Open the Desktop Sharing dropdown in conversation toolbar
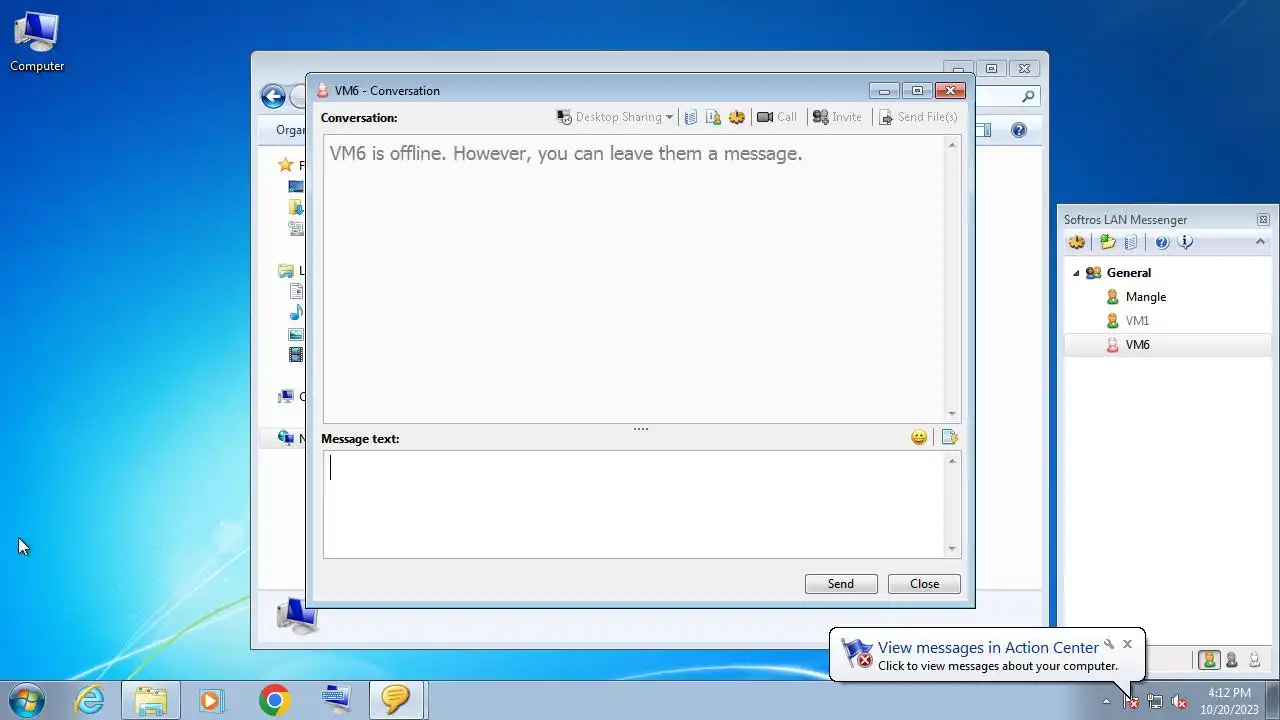1280x720 pixels. point(615,117)
